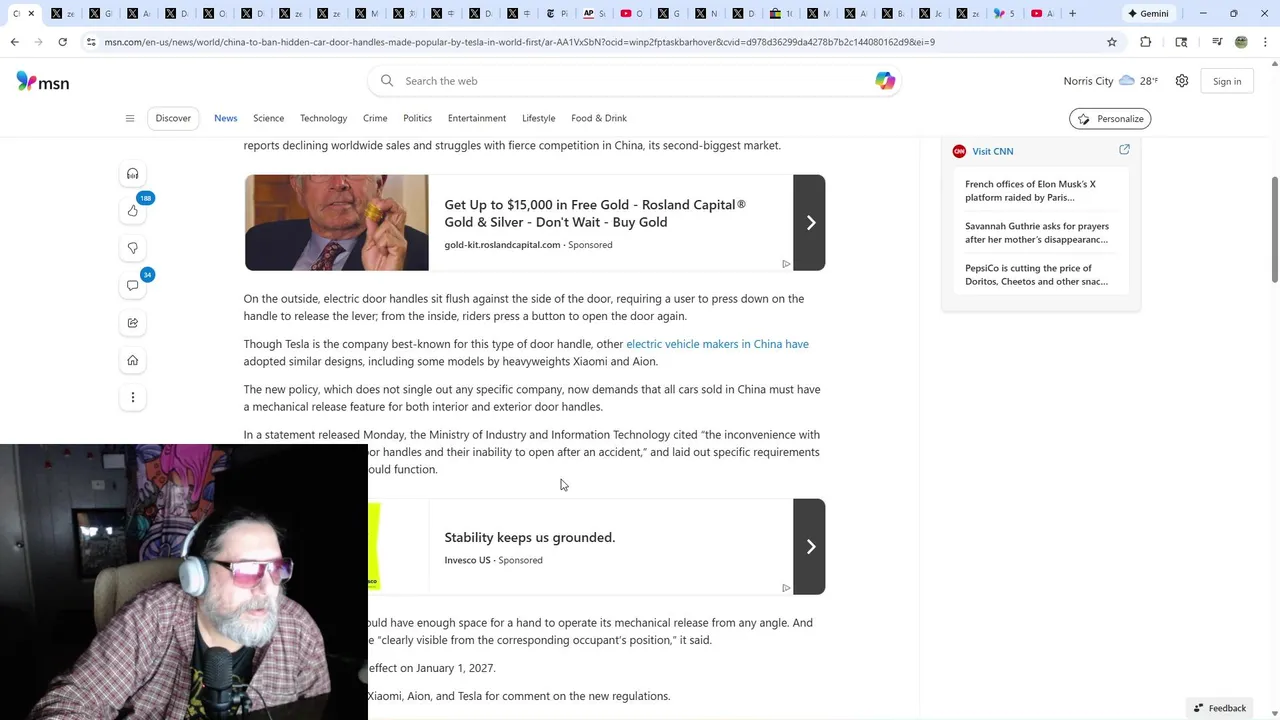The width and height of the screenshot is (1280, 720).
Task: Open the Entertainment section
Action: [477, 118]
